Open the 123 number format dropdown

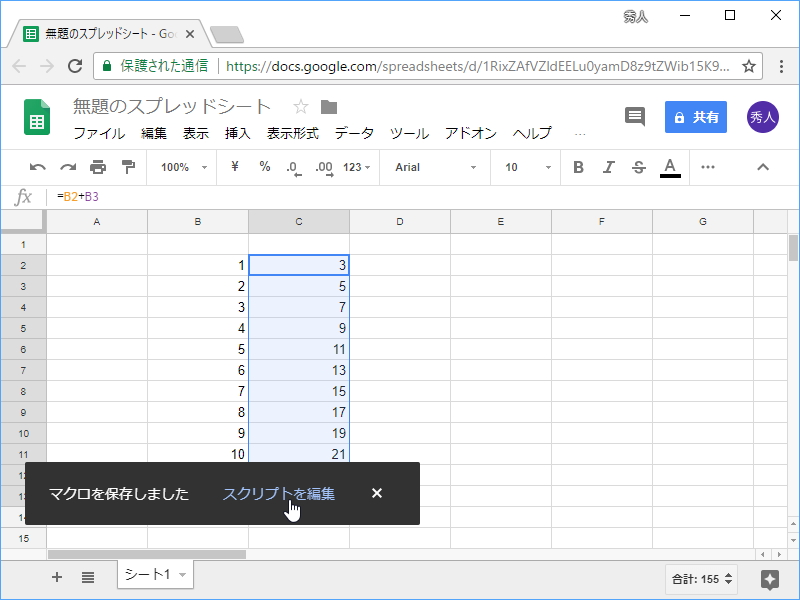pos(356,167)
